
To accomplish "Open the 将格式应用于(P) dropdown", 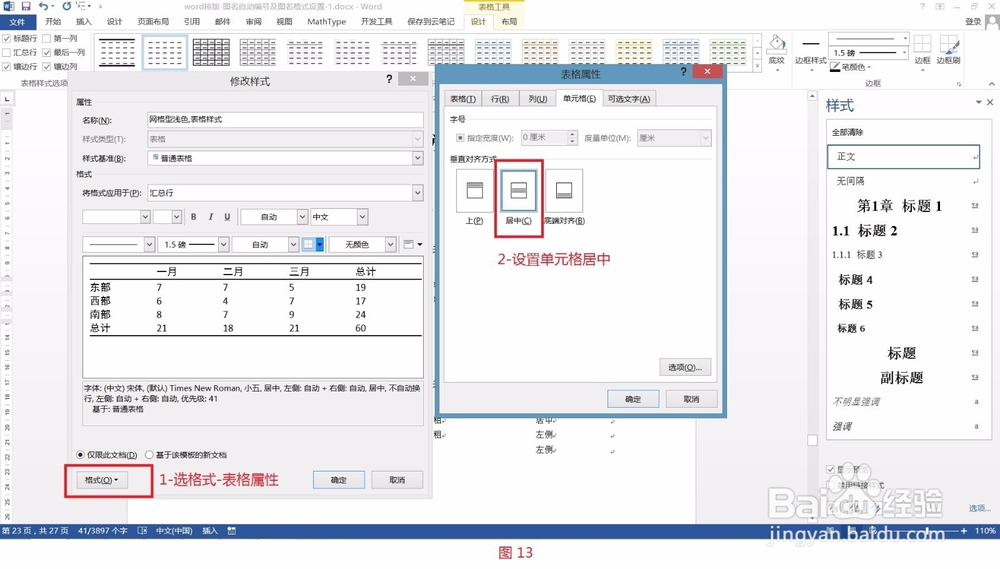I will click(x=417, y=193).
